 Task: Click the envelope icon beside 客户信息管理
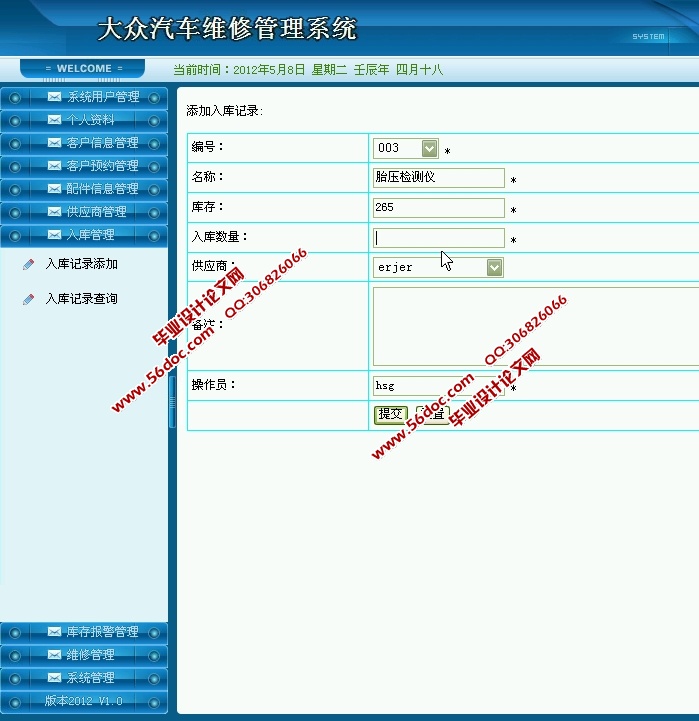pos(54,143)
